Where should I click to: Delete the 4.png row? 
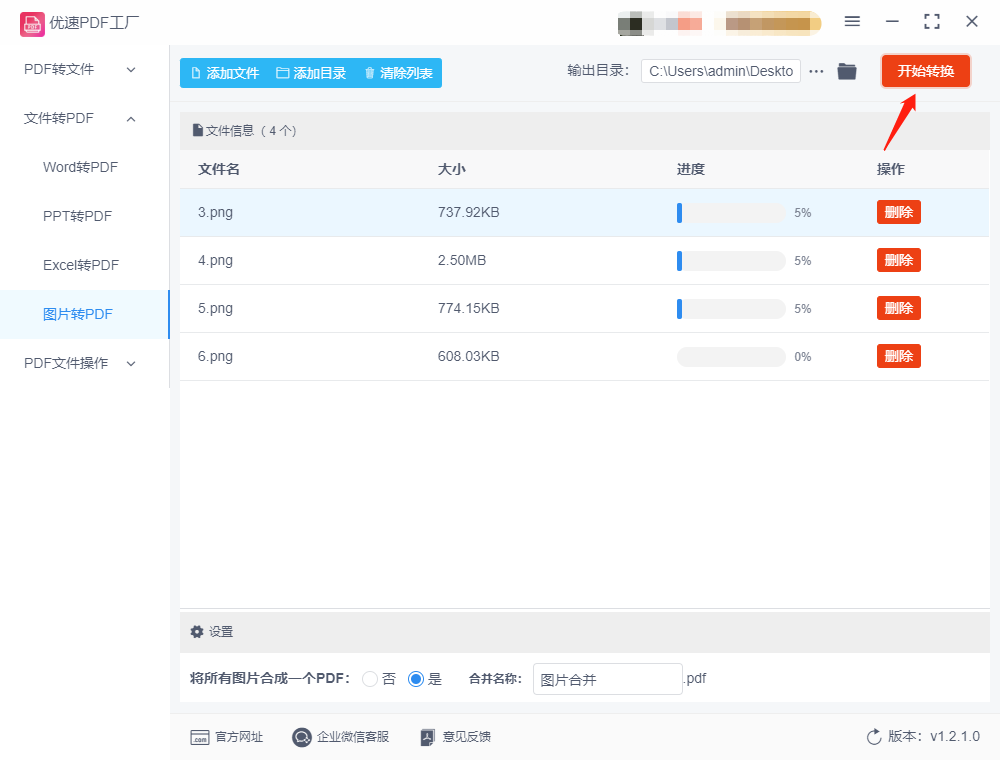click(x=899, y=260)
